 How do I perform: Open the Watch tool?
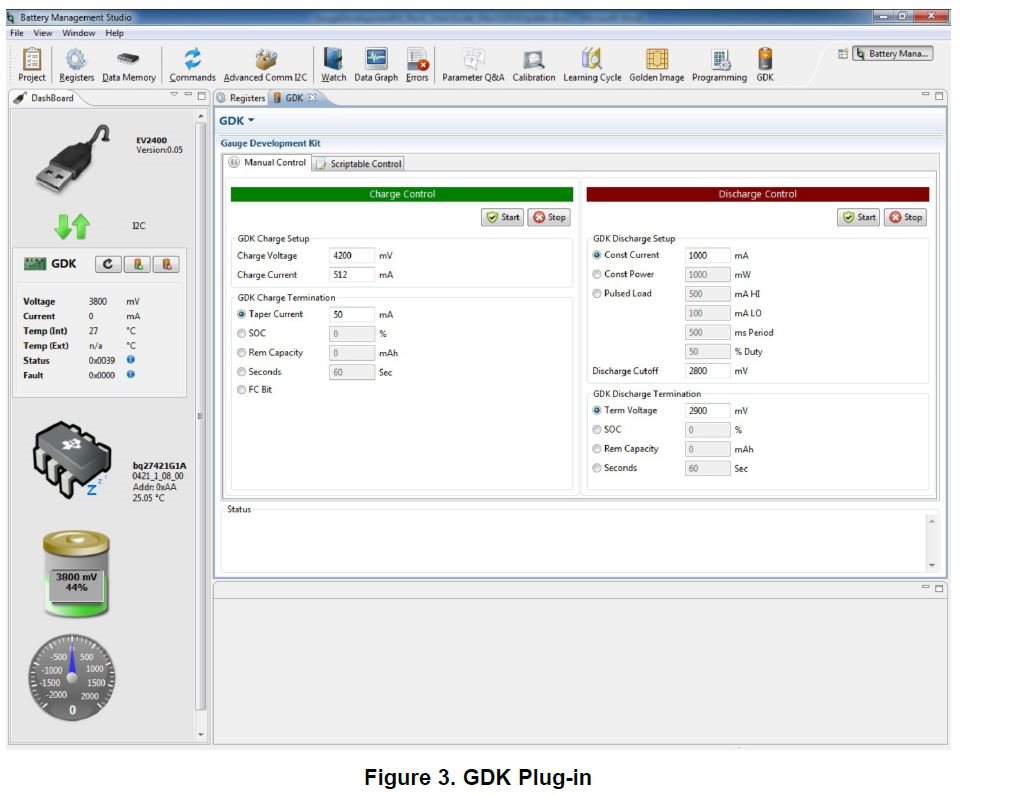coord(333,65)
